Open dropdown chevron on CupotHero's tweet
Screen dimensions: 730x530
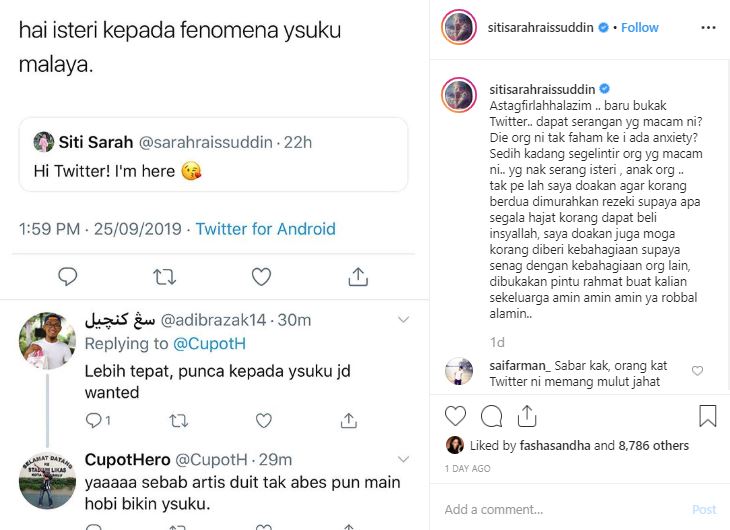click(404, 460)
